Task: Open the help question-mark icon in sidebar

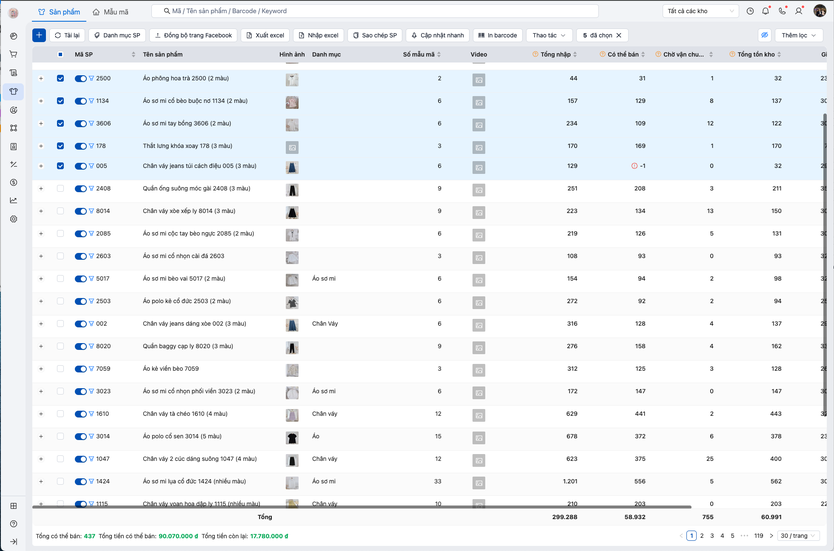Action: (13, 523)
